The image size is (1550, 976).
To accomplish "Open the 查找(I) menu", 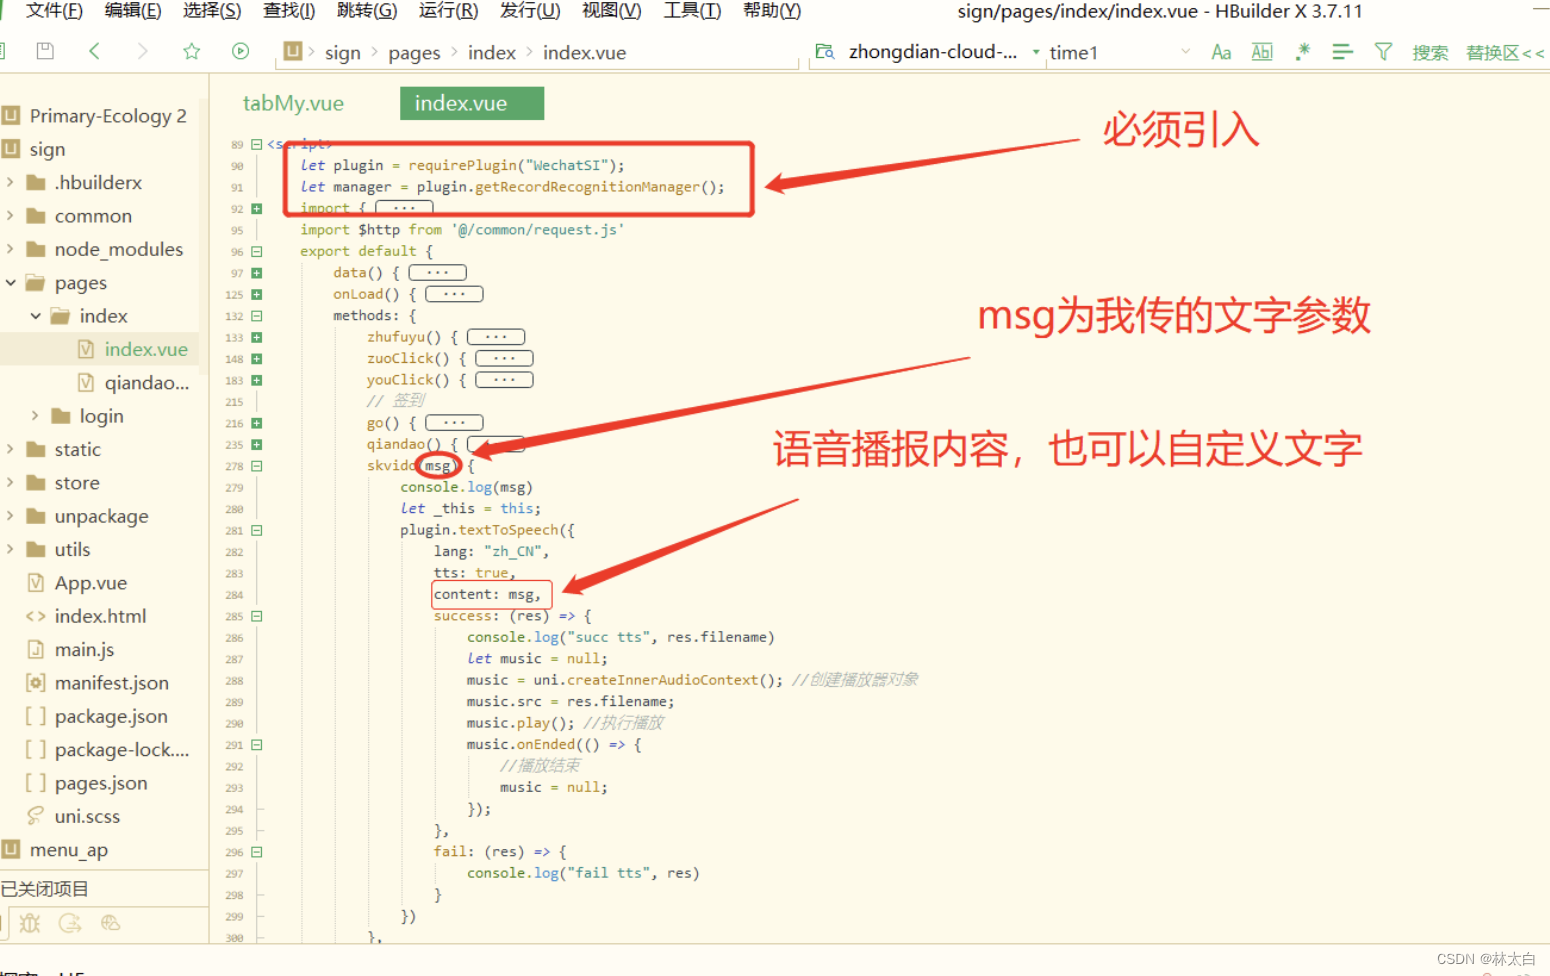I will pyautogui.click(x=289, y=11).
